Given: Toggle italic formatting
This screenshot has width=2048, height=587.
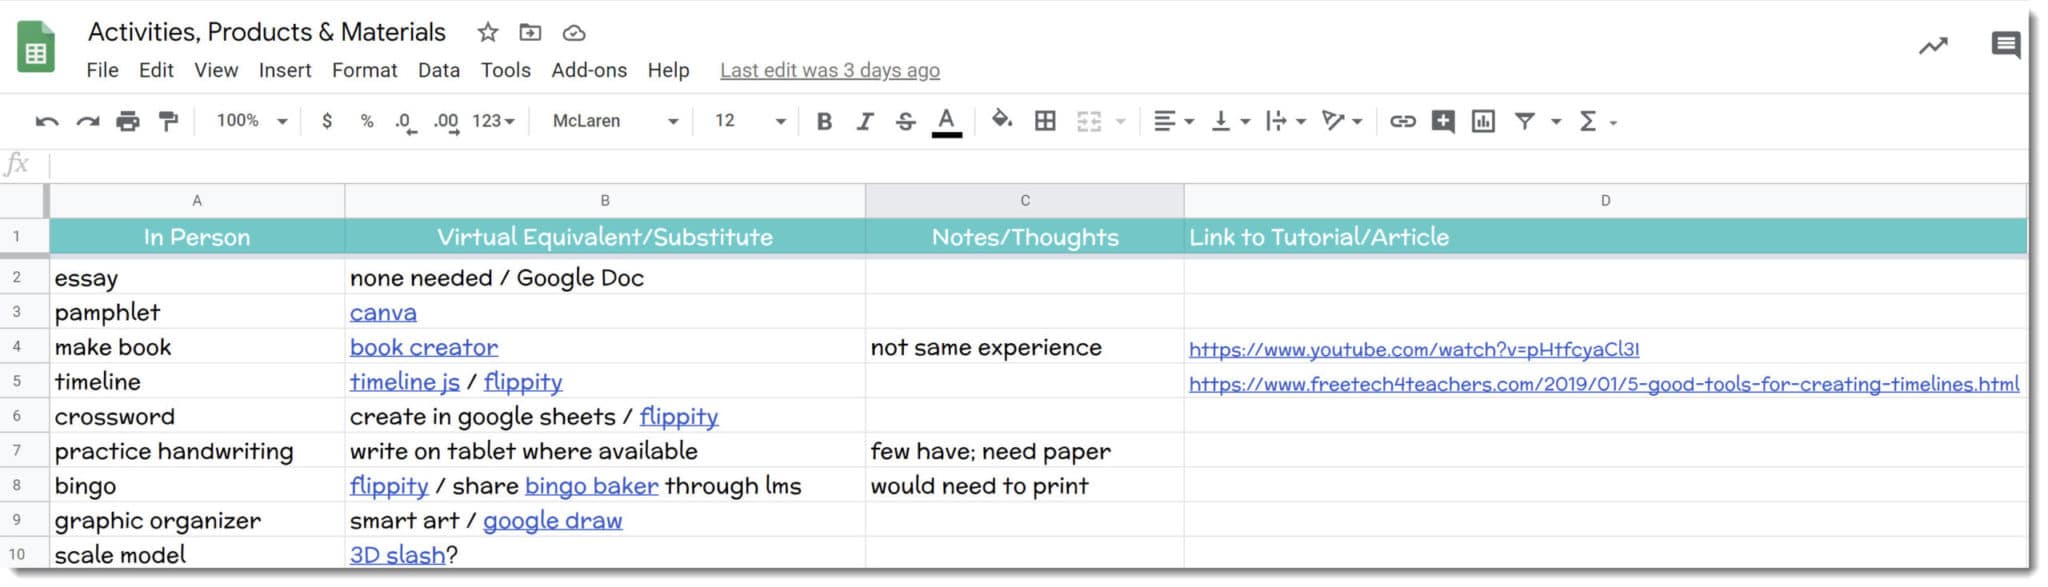Looking at the screenshot, I should [865, 121].
